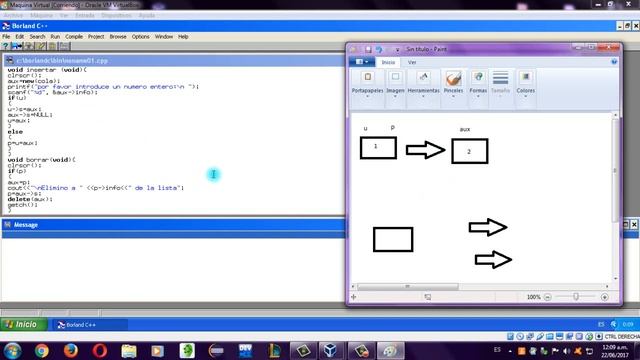Open the Browse menu in Borland C++
Viewport: 640px width, 360px height.
point(118,37)
